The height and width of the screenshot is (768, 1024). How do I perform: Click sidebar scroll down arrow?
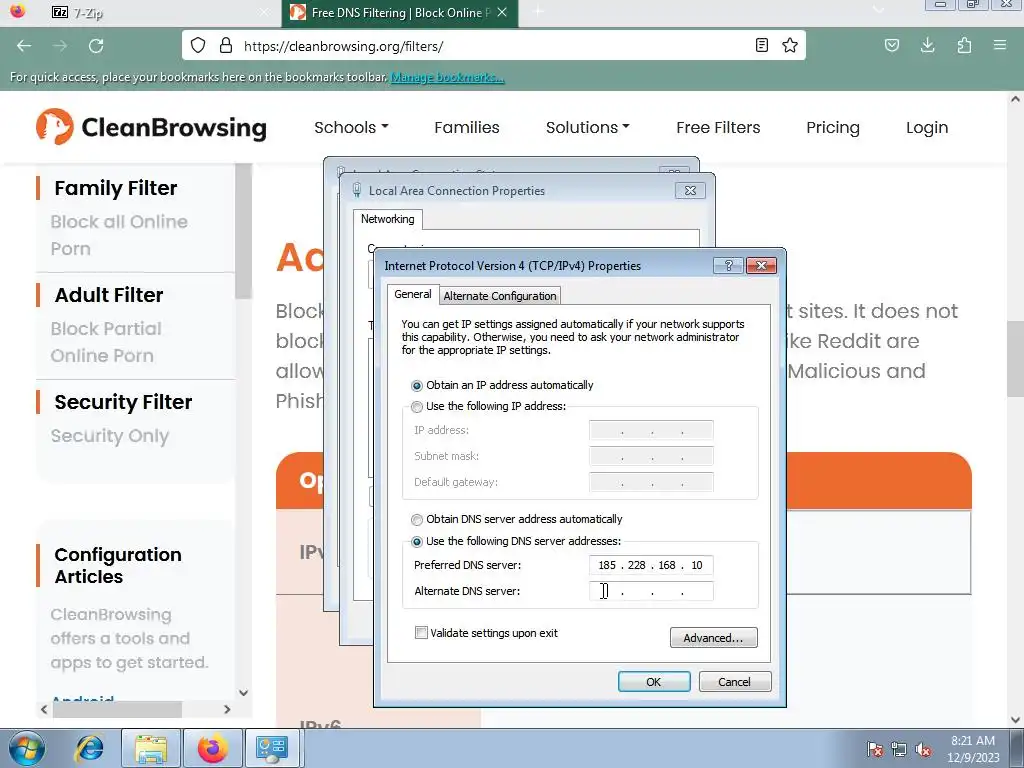pyautogui.click(x=244, y=693)
